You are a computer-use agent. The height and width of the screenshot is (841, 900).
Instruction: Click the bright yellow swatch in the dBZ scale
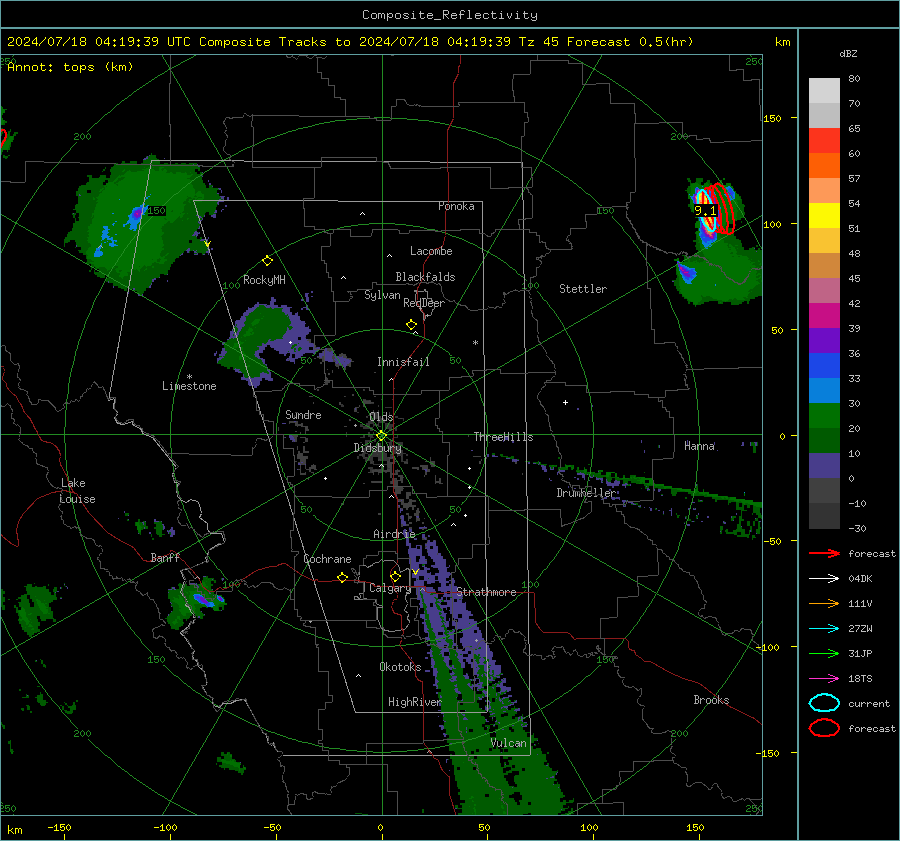[x=824, y=216]
